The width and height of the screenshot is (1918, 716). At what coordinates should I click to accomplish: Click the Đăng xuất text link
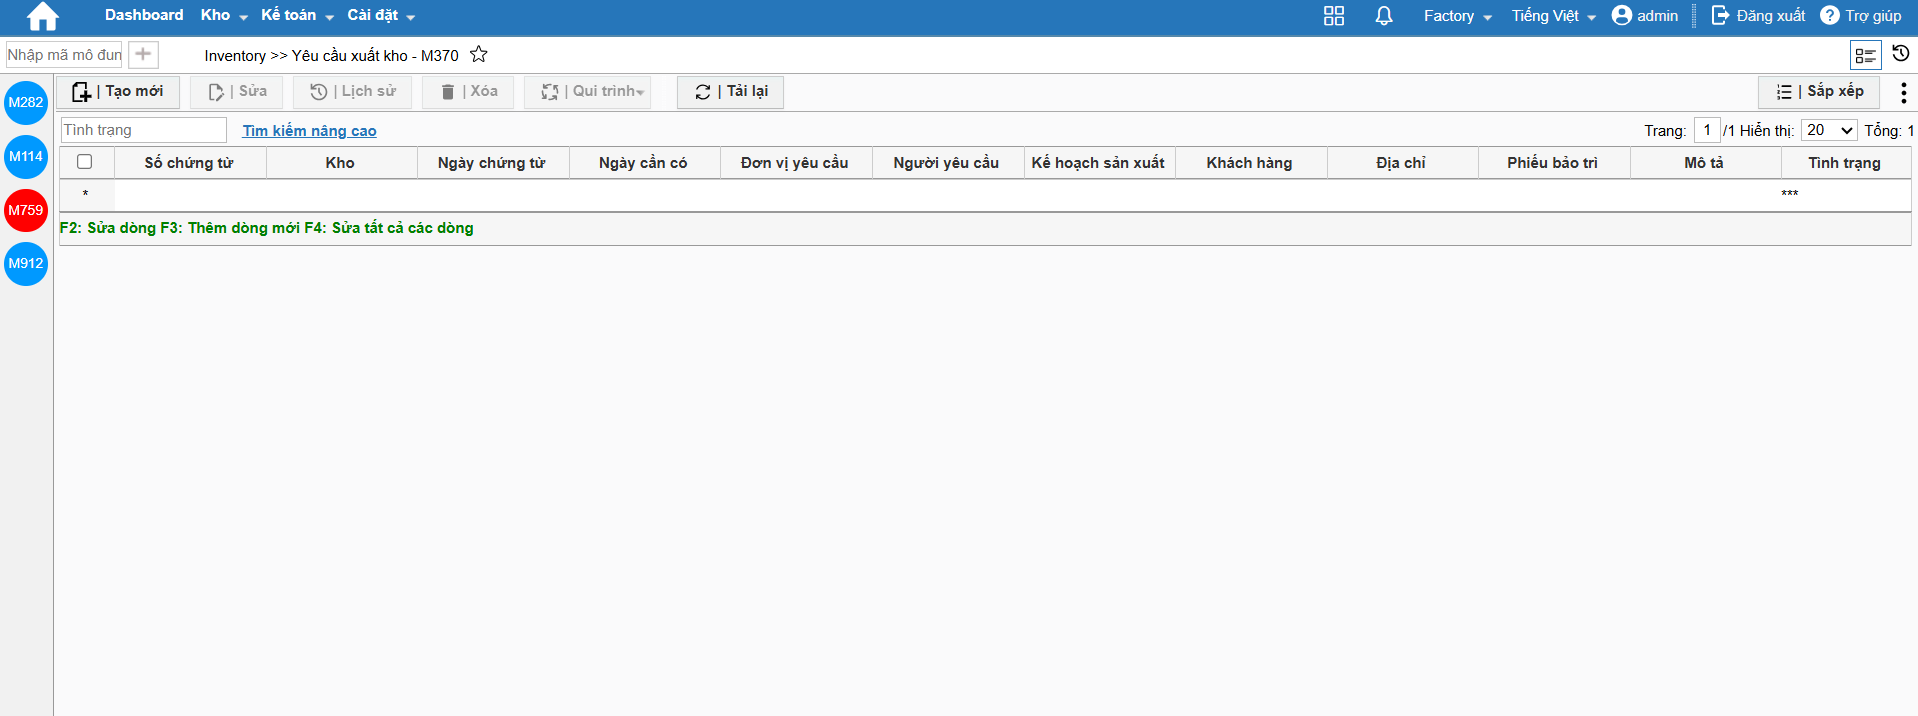[1771, 16]
